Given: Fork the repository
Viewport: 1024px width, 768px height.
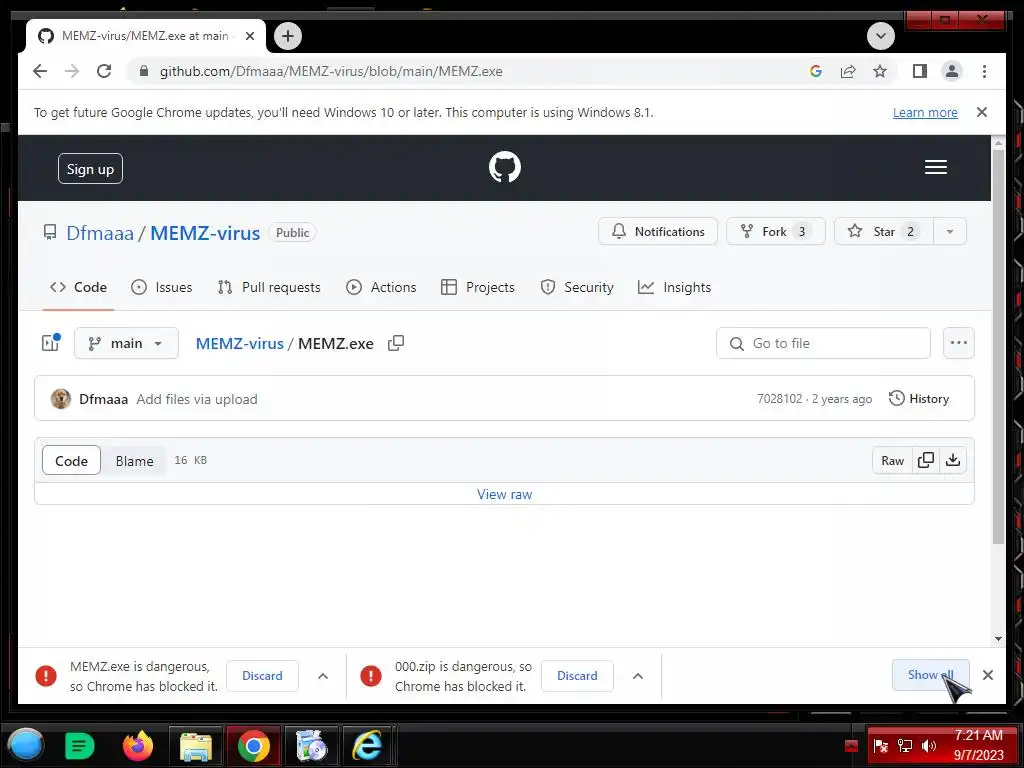Looking at the screenshot, I should pyautogui.click(x=775, y=232).
